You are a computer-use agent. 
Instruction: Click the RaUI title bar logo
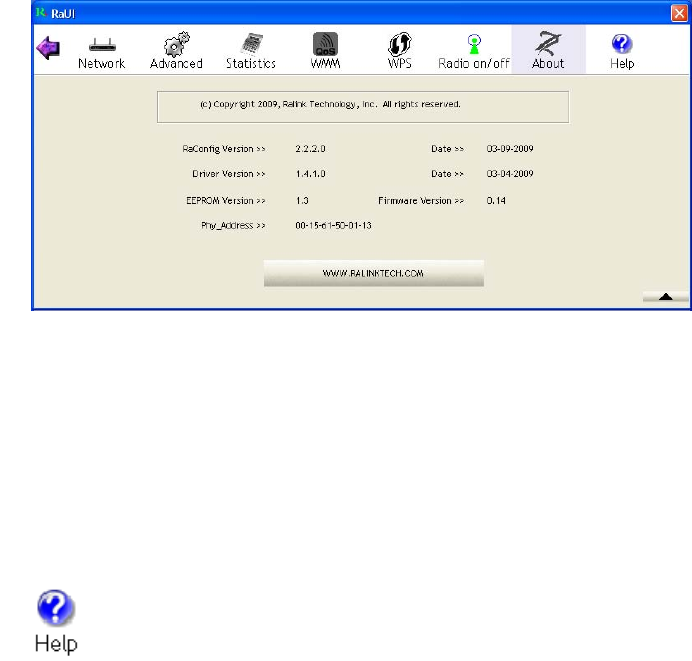coord(41,13)
